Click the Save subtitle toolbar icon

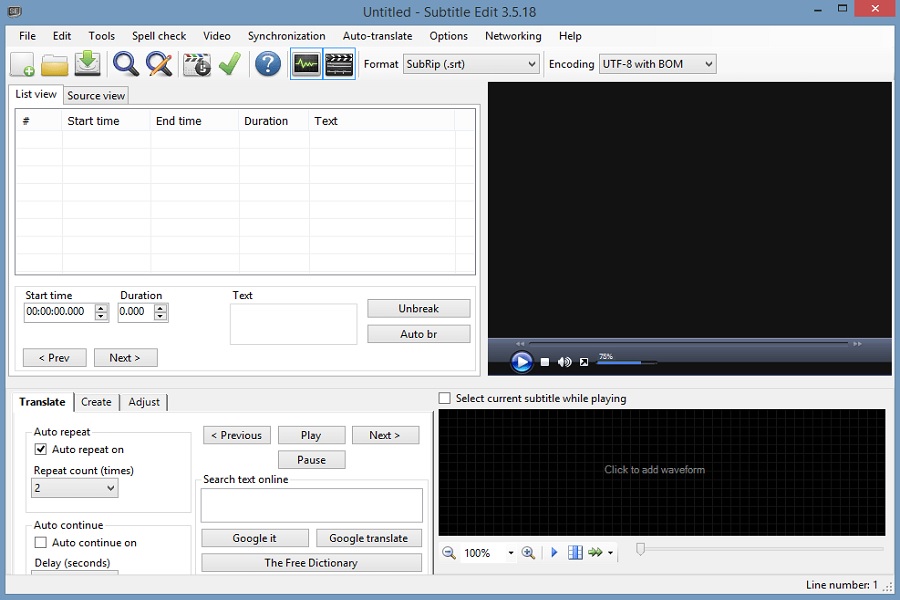[x=88, y=64]
